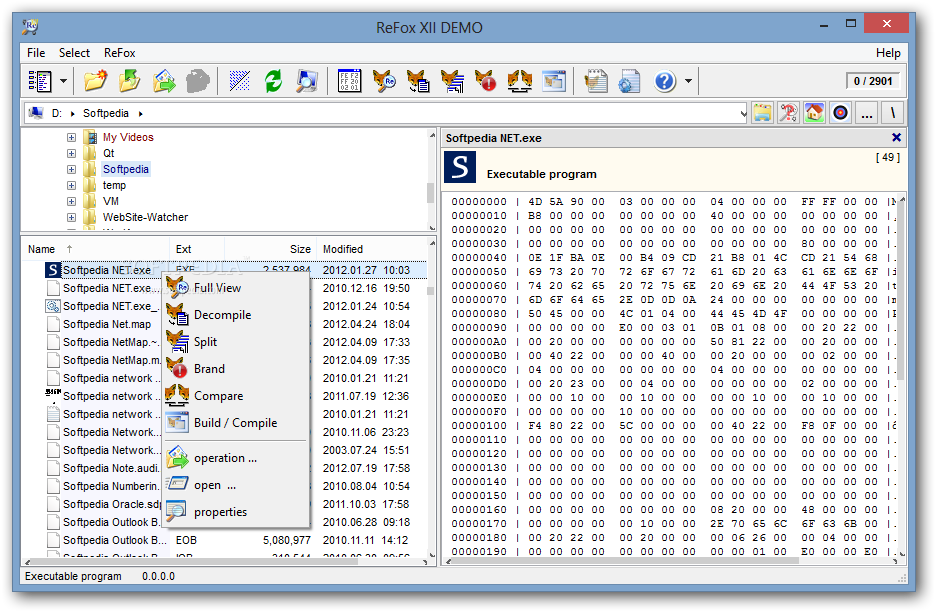Viewport: 936px width, 612px height.
Task: Open the path bar history dropdown
Action: (x=743, y=113)
